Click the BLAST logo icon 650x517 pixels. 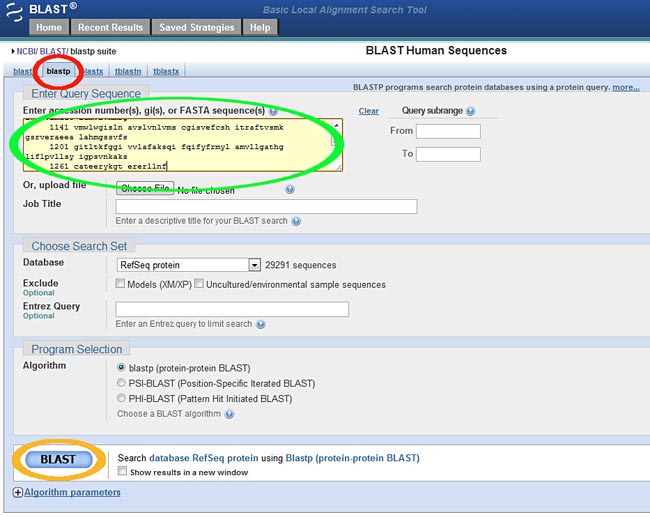pyautogui.click(x=15, y=12)
